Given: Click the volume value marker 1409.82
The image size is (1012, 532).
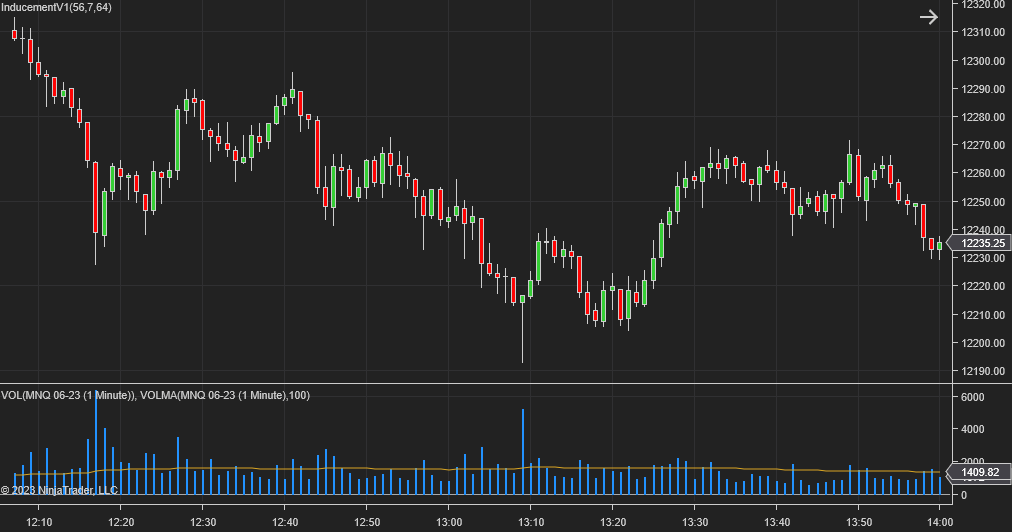Looking at the screenshot, I should click(979, 472).
